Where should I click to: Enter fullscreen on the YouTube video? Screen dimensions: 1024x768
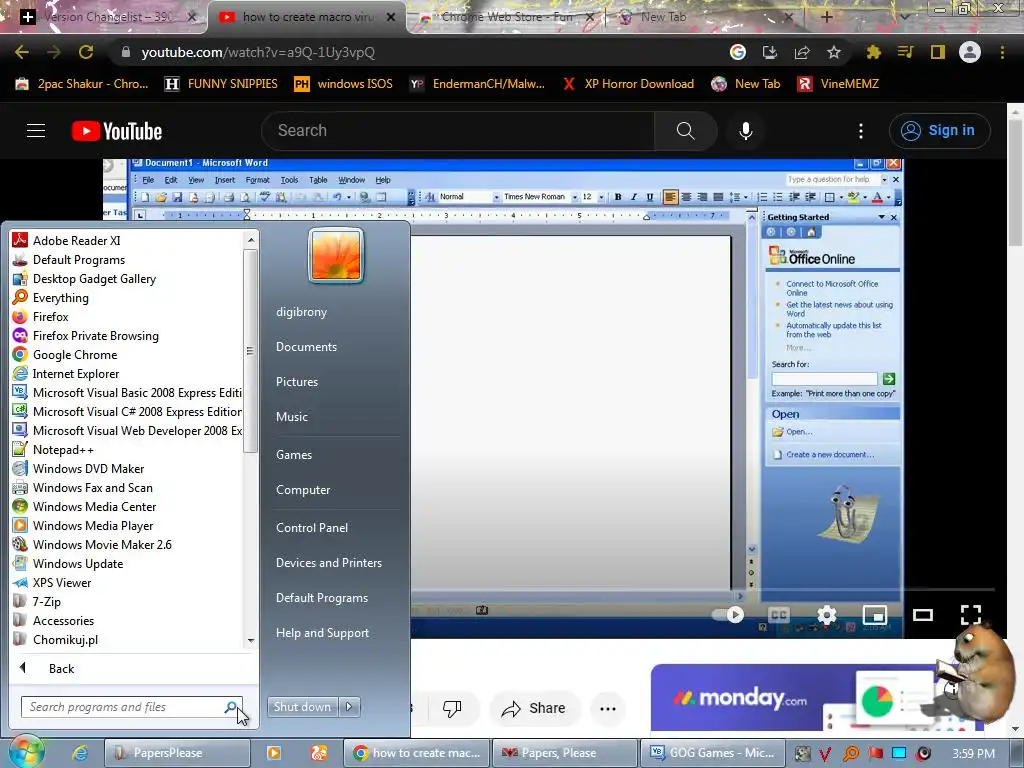[970, 615]
